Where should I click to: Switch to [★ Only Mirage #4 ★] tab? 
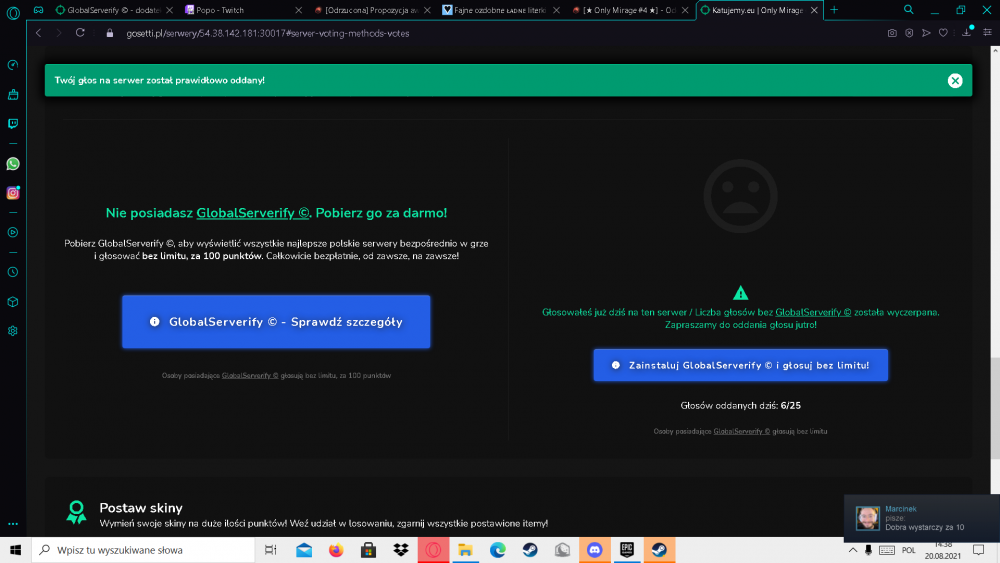pos(629,10)
